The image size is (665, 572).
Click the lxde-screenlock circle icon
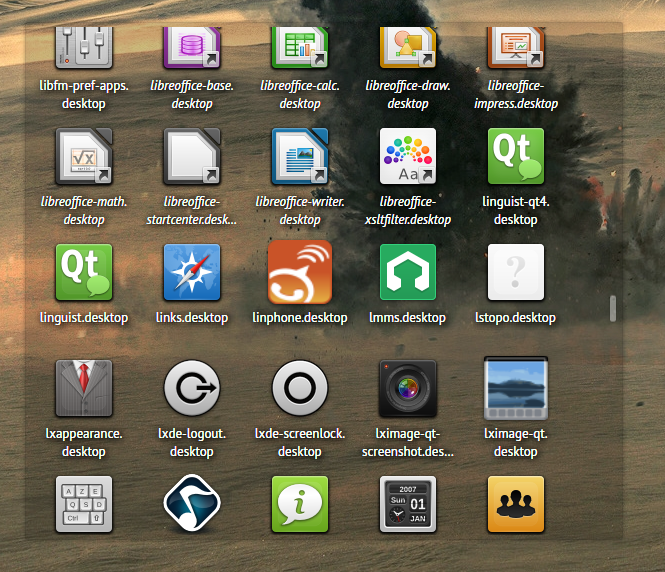[x=300, y=388]
